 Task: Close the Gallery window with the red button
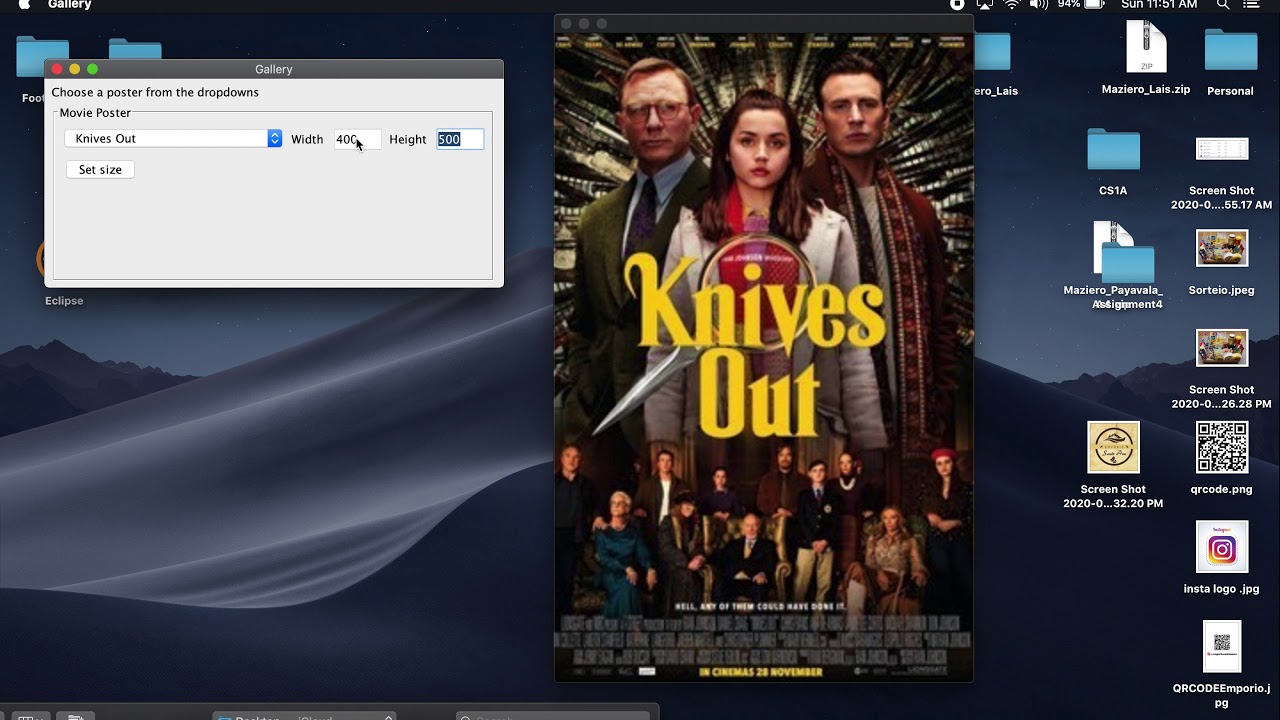[57, 69]
